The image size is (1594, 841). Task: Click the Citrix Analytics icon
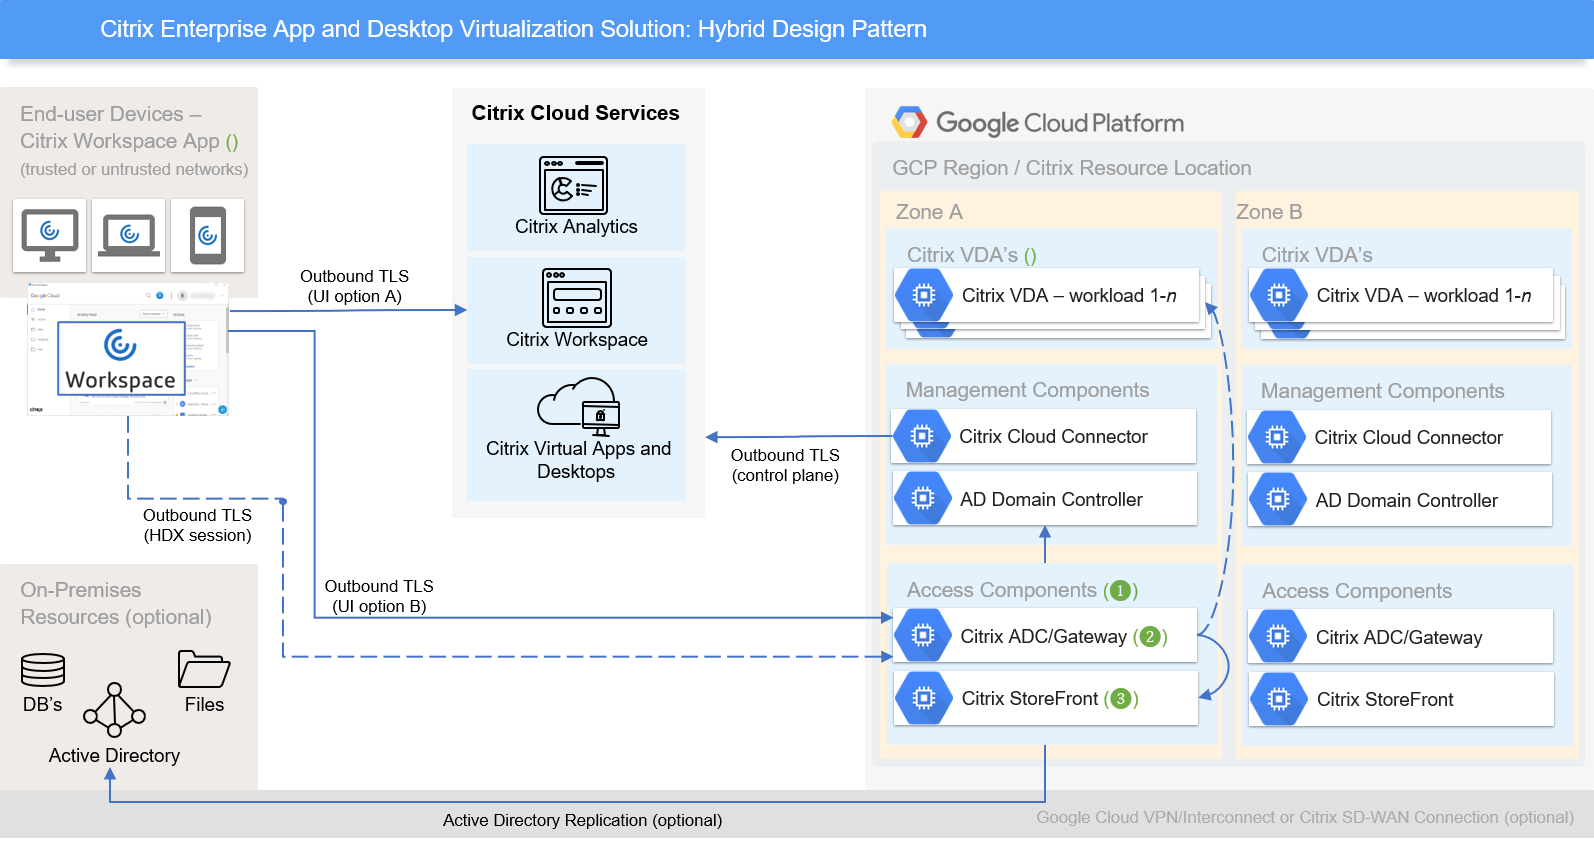pos(573,185)
